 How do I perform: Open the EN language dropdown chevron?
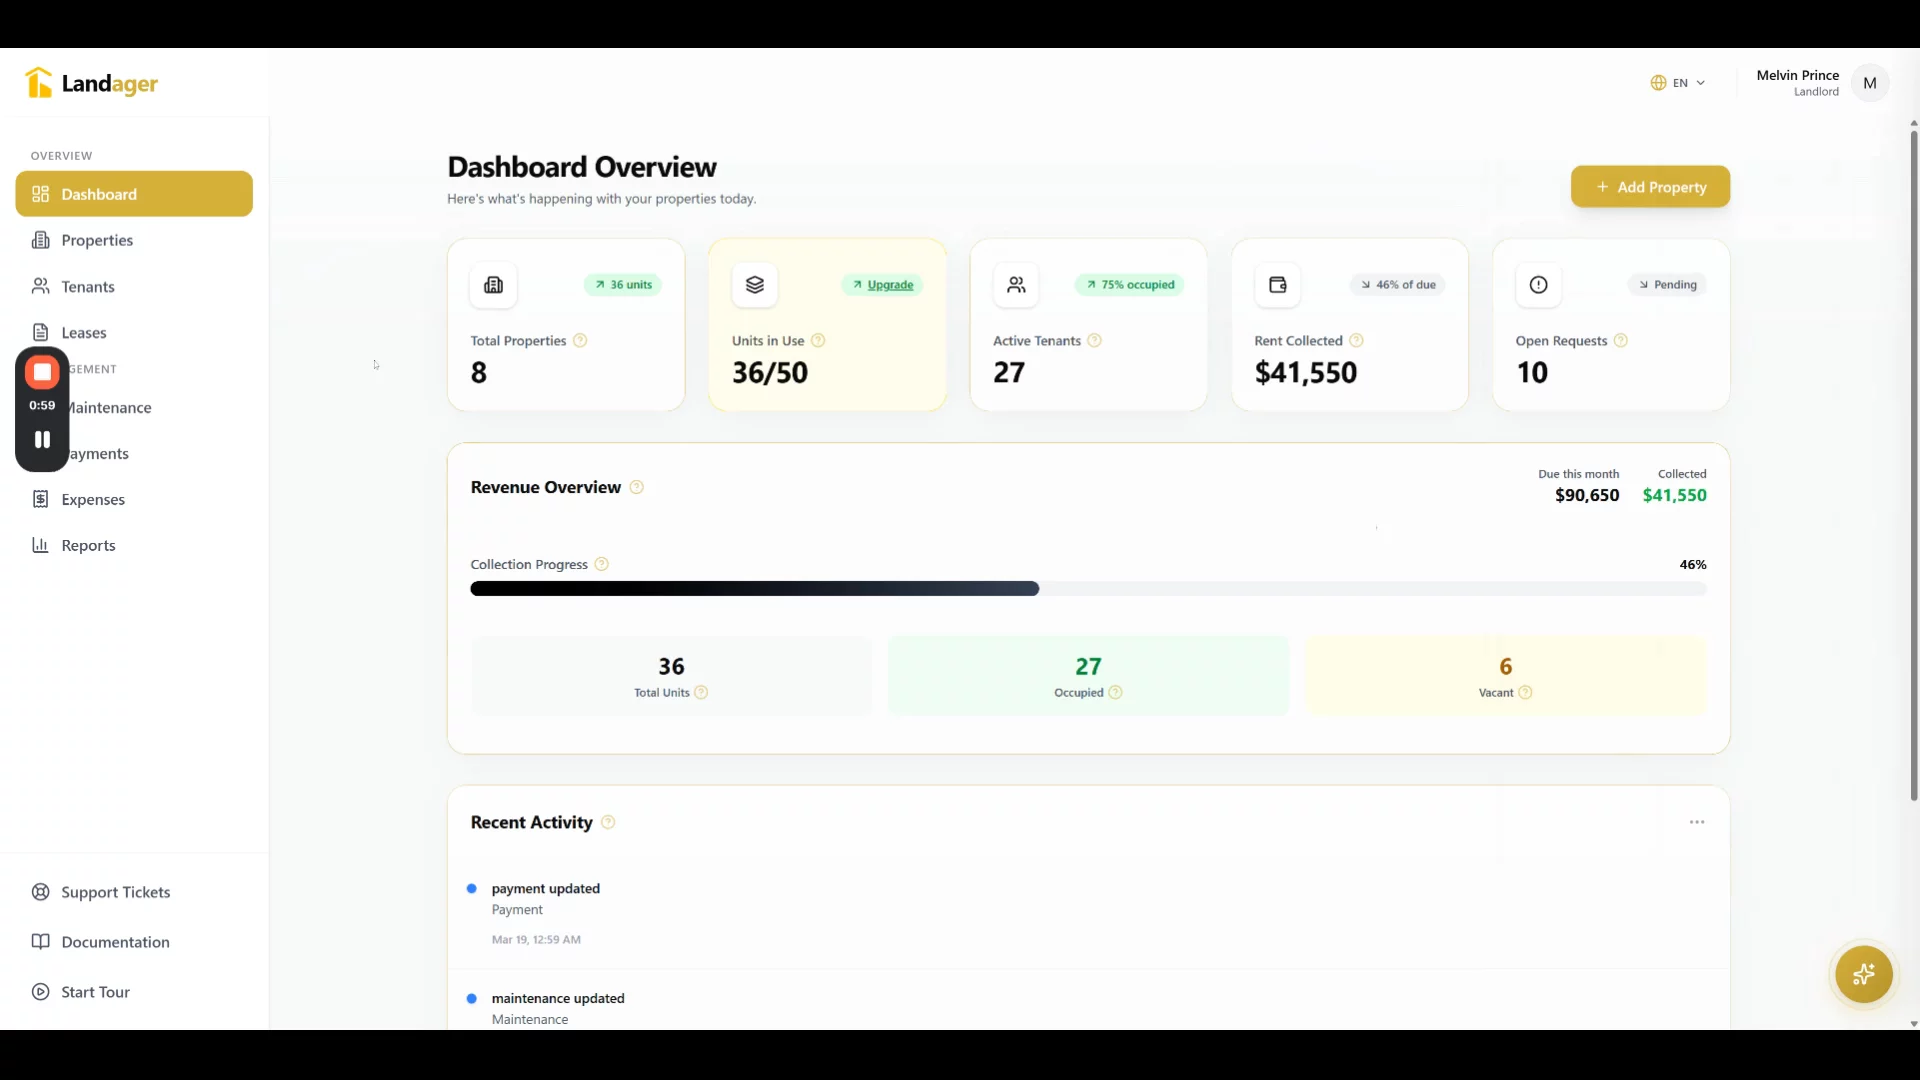tap(1700, 83)
